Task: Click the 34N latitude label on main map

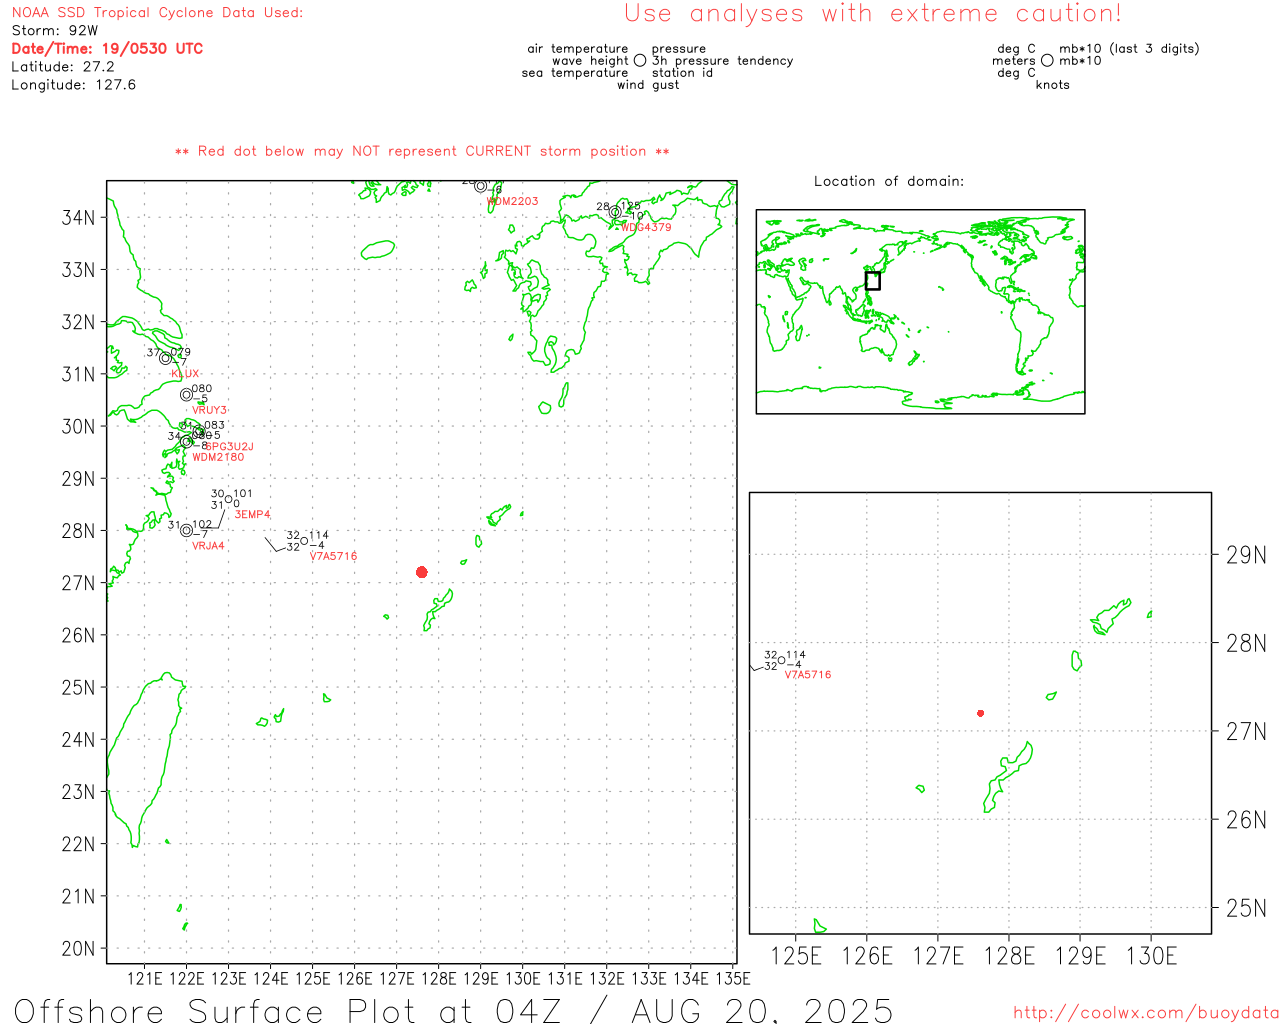Action: 79,217
